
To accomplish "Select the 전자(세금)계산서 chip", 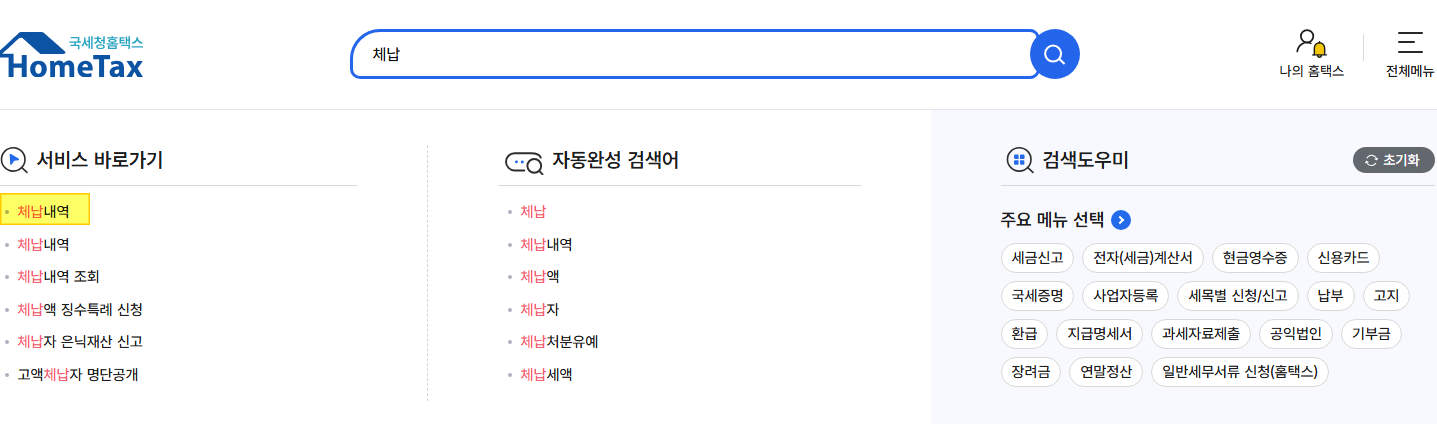I will (1143, 258).
